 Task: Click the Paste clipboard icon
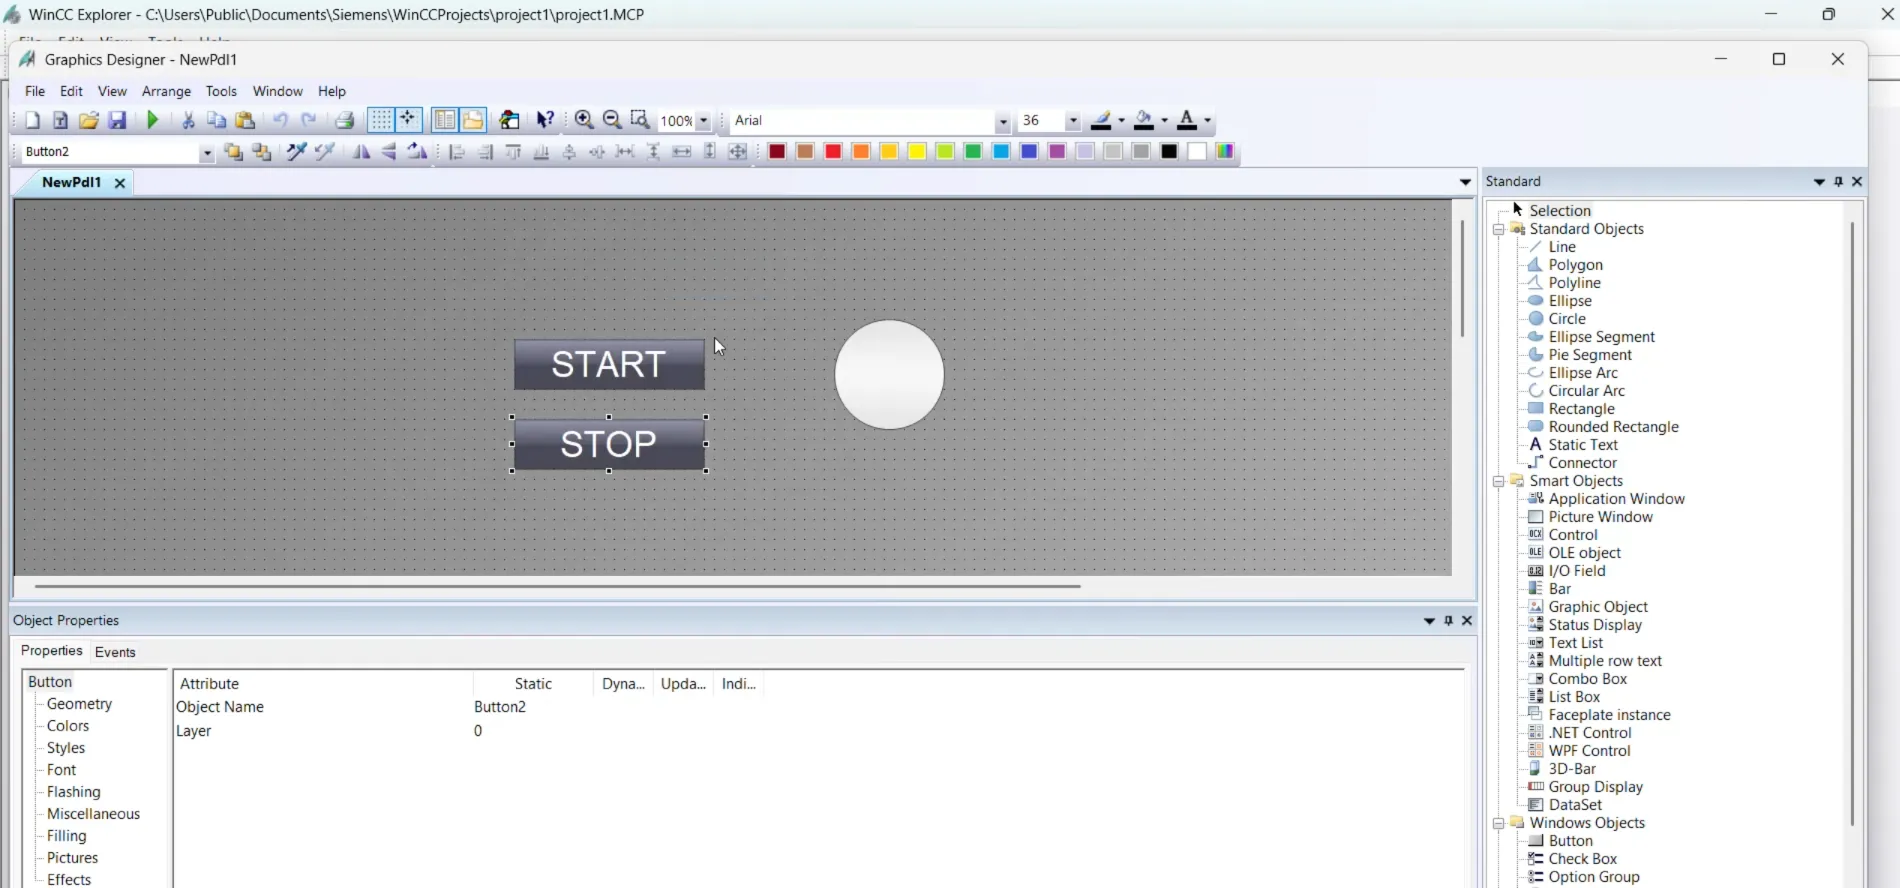pyautogui.click(x=245, y=120)
